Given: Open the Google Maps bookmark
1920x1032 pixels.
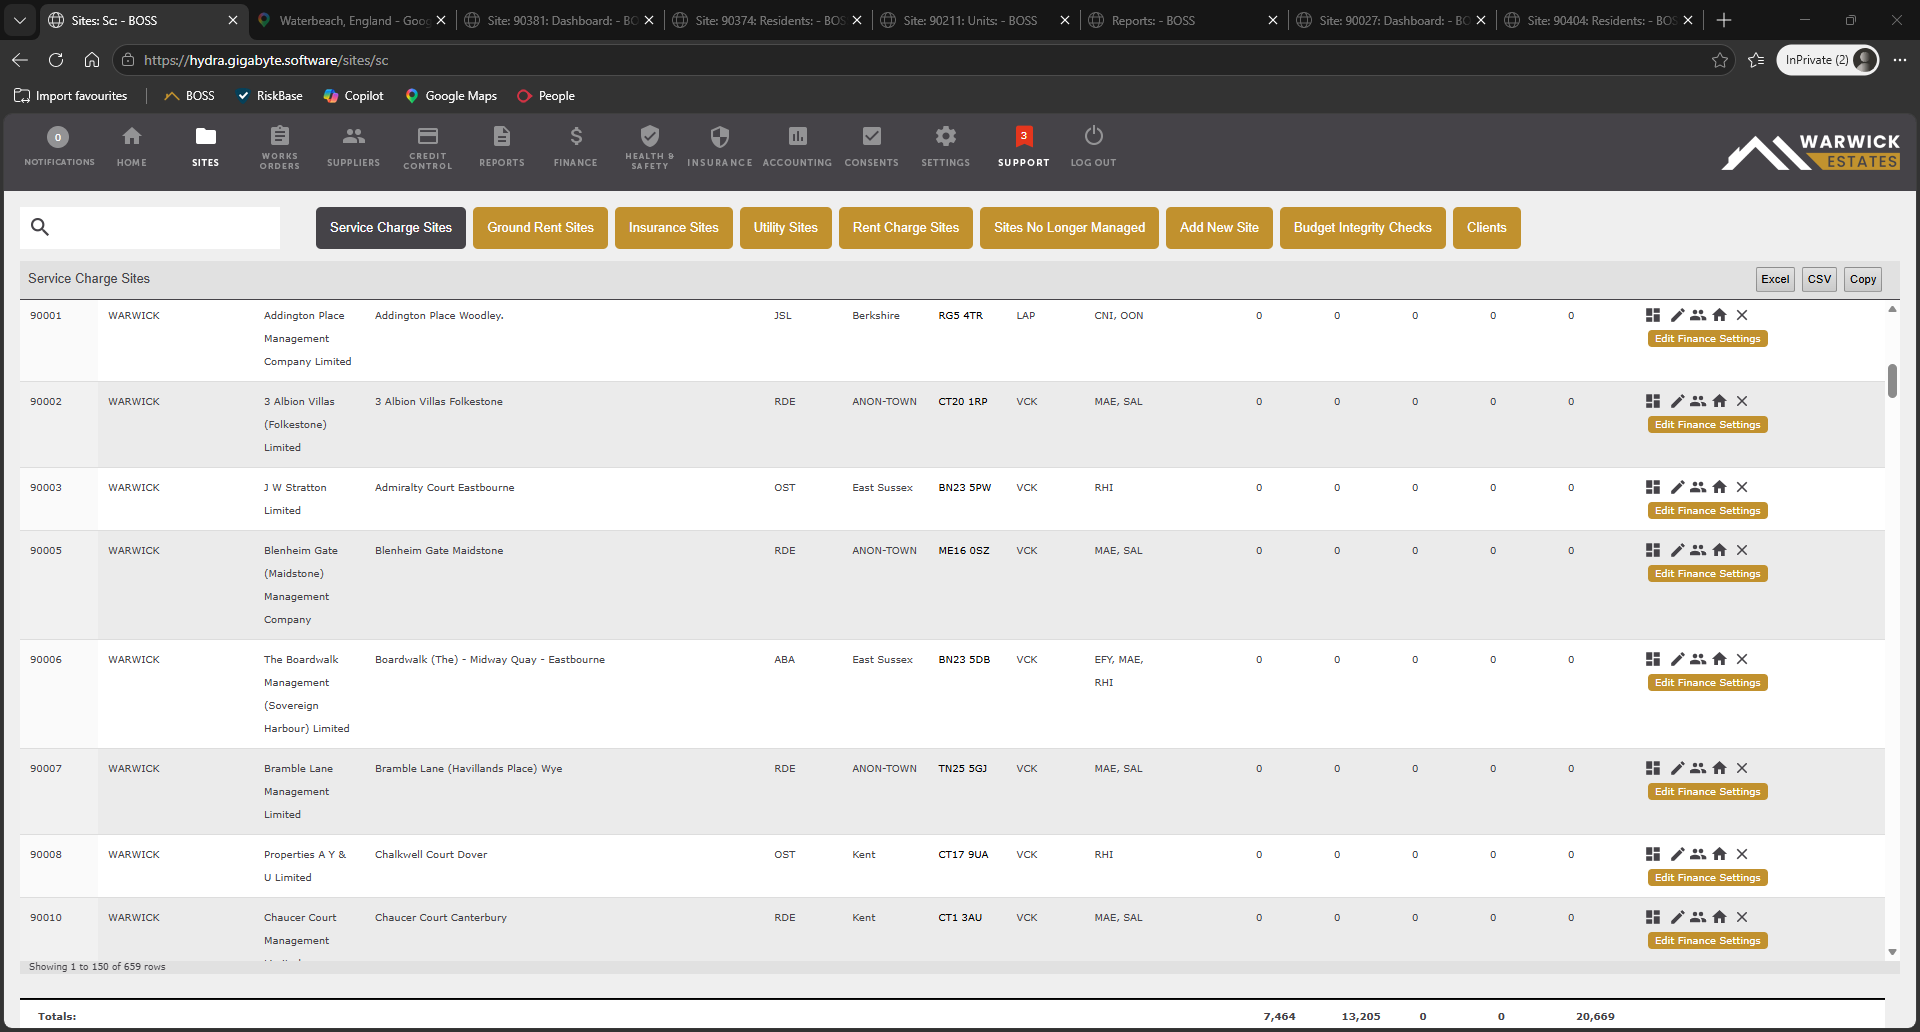Looking at the screenshot, I should tap(450, 96).
